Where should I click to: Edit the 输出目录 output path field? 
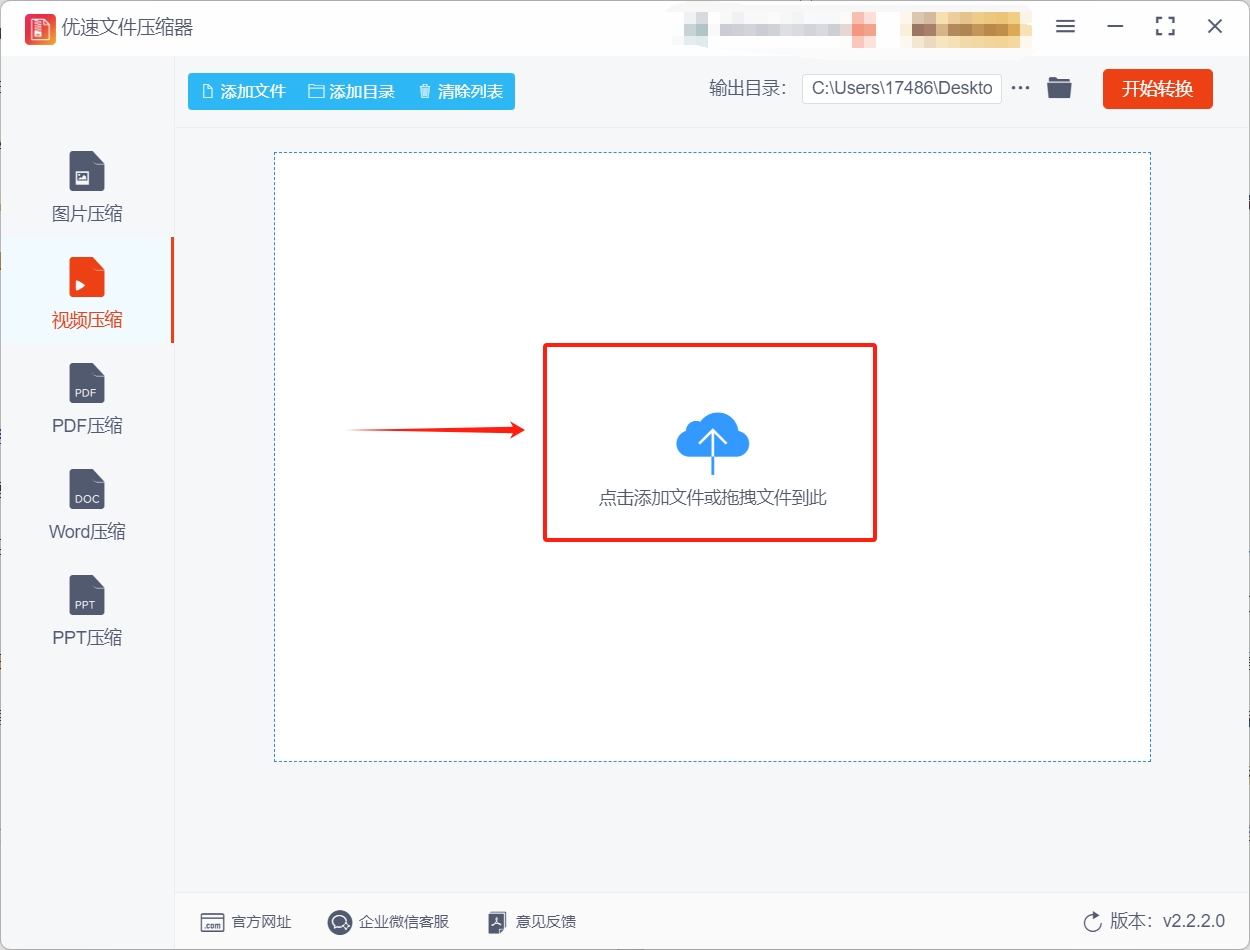pyautogui.click(x=901, y=88)
